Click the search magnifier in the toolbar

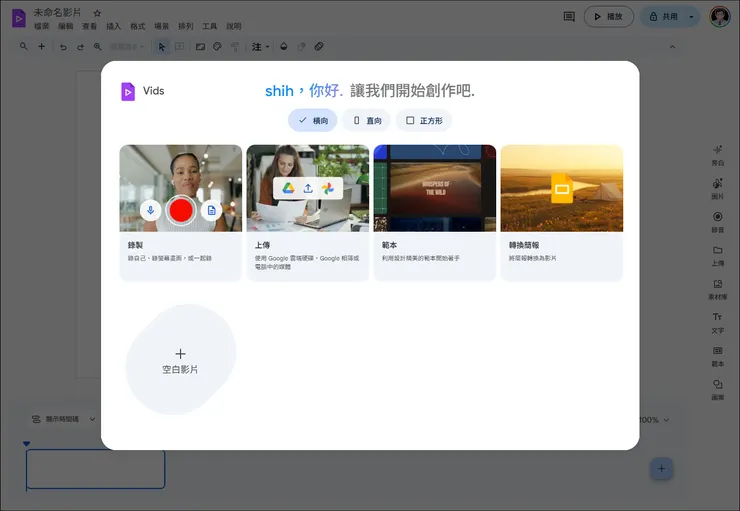coord(24,46)
